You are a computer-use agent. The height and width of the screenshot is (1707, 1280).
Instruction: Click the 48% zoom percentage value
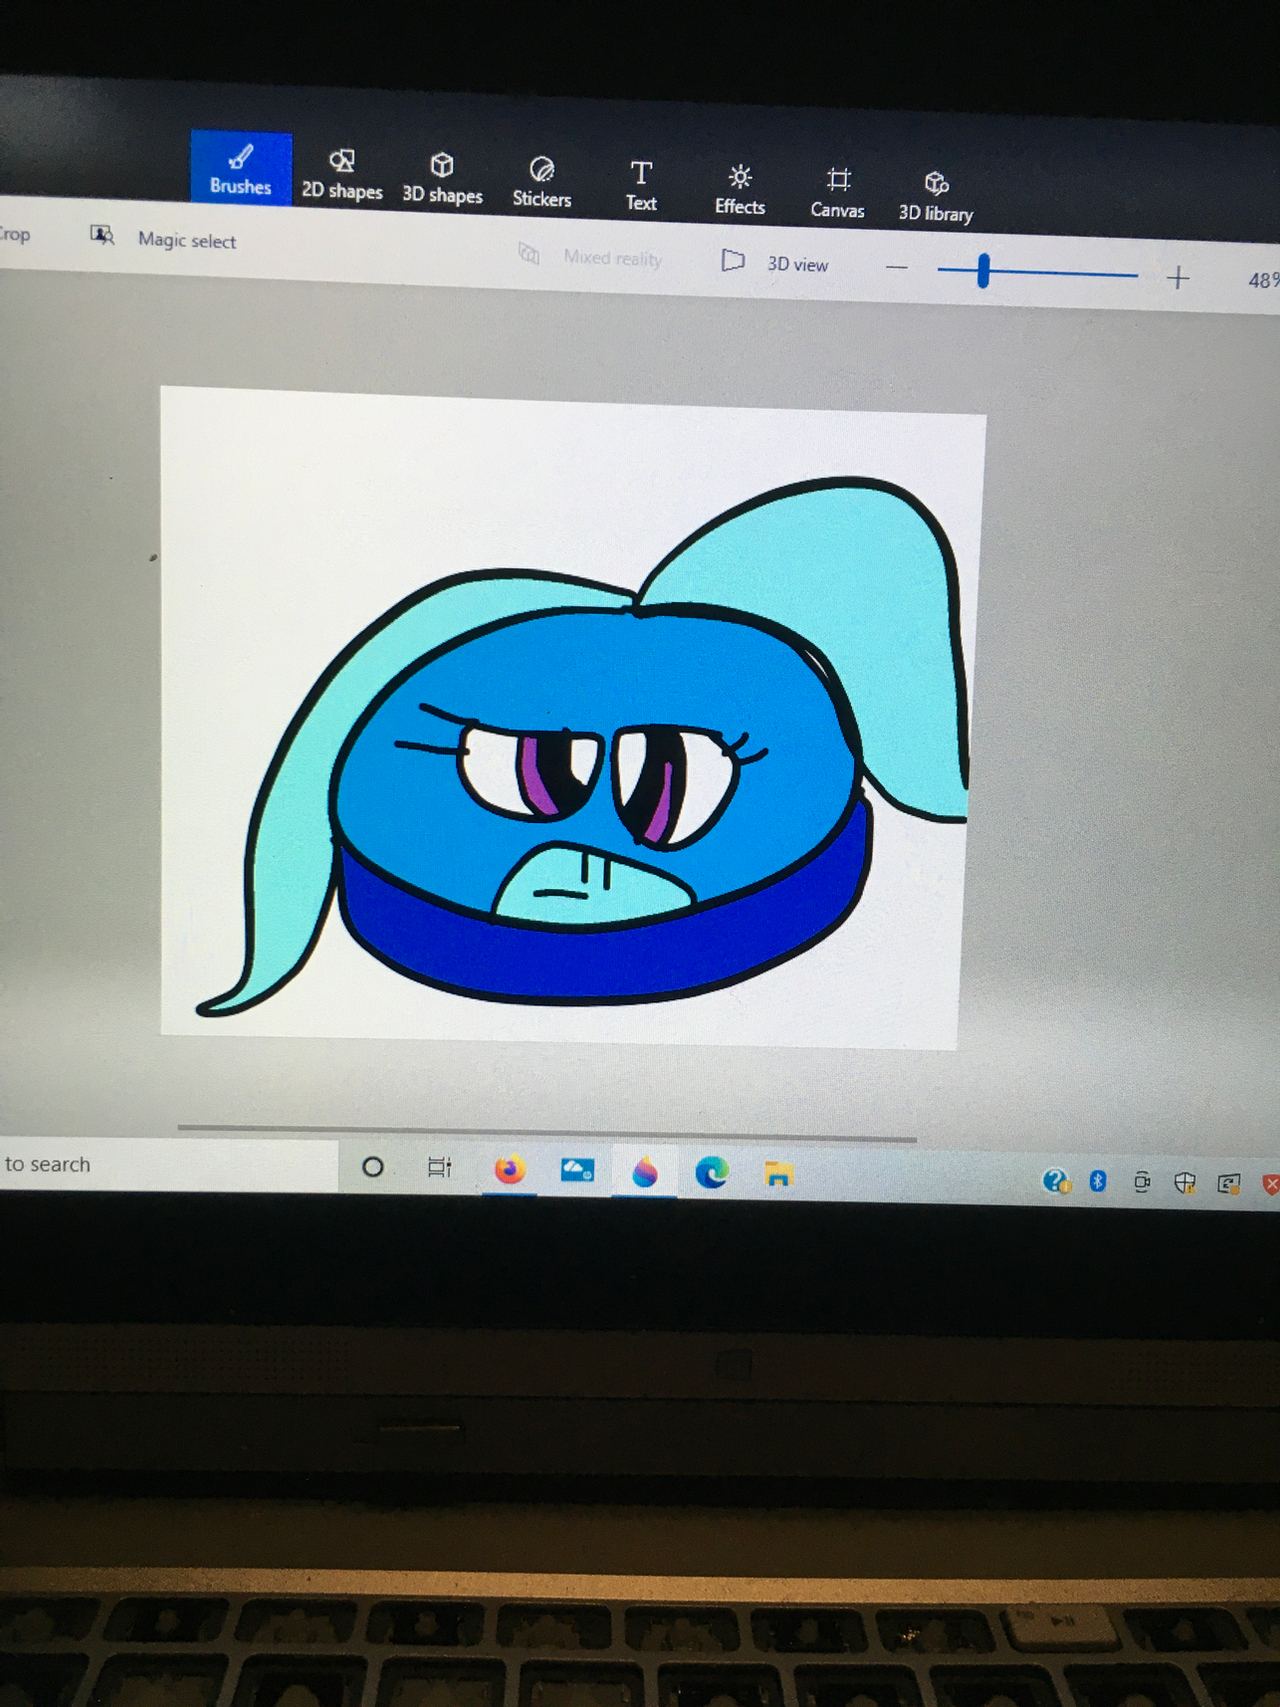click(x=1264, y=281)
